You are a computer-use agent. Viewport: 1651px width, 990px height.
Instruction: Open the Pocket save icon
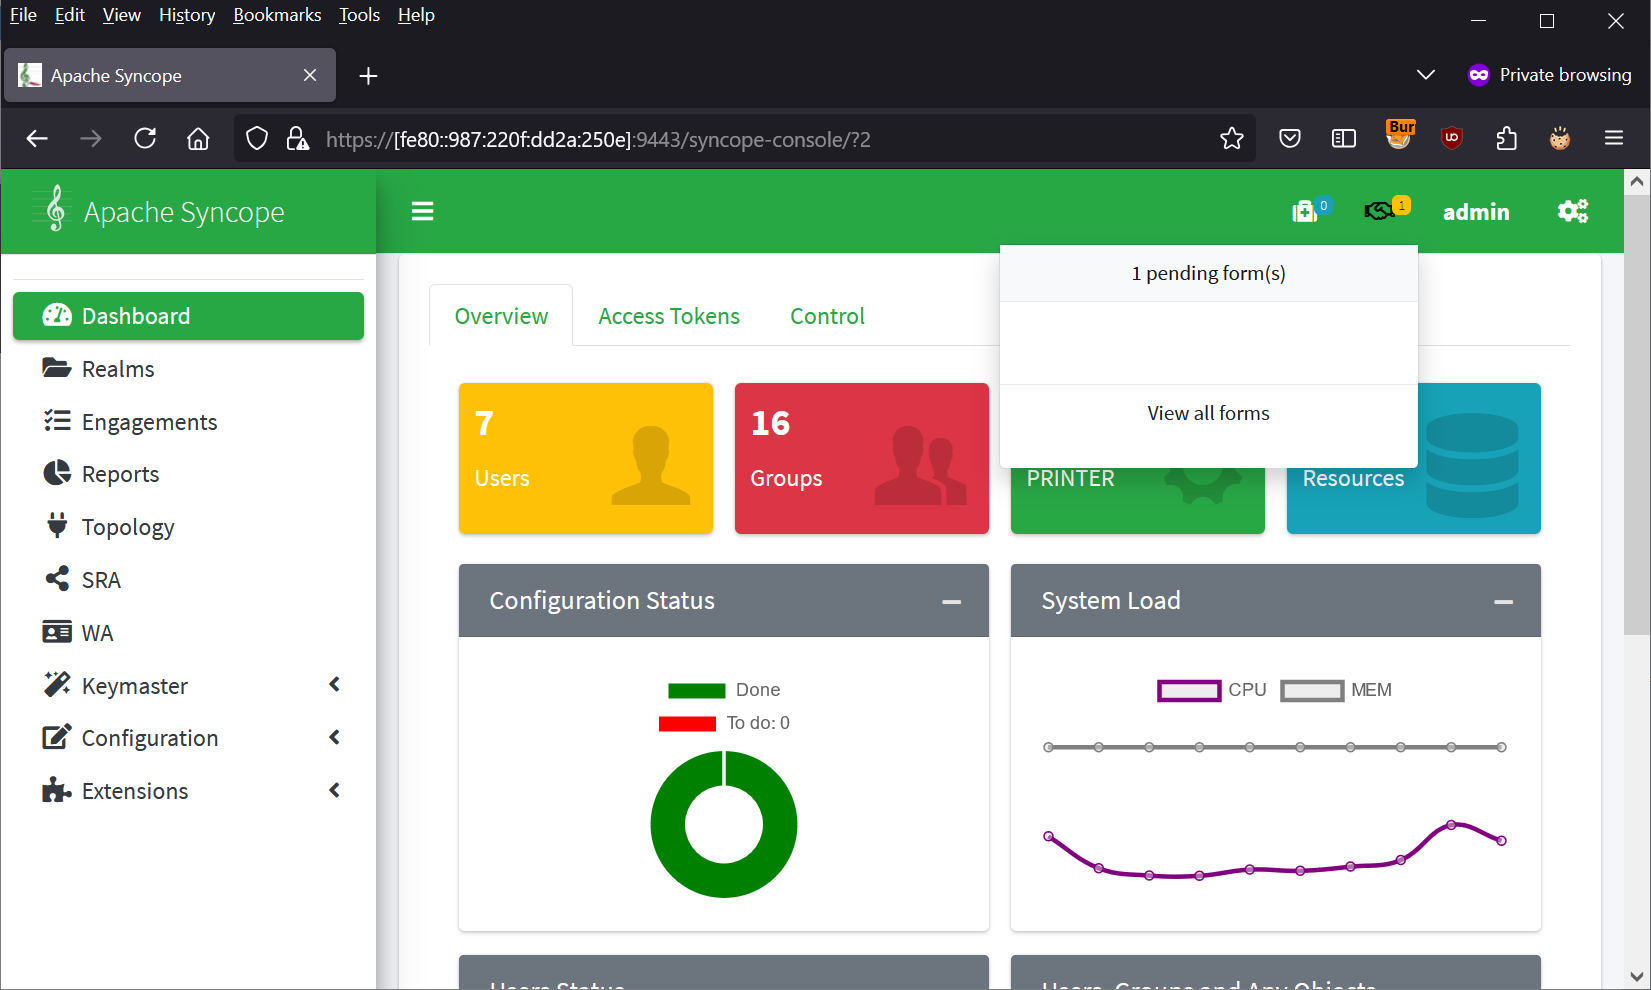coord(1290,138)
